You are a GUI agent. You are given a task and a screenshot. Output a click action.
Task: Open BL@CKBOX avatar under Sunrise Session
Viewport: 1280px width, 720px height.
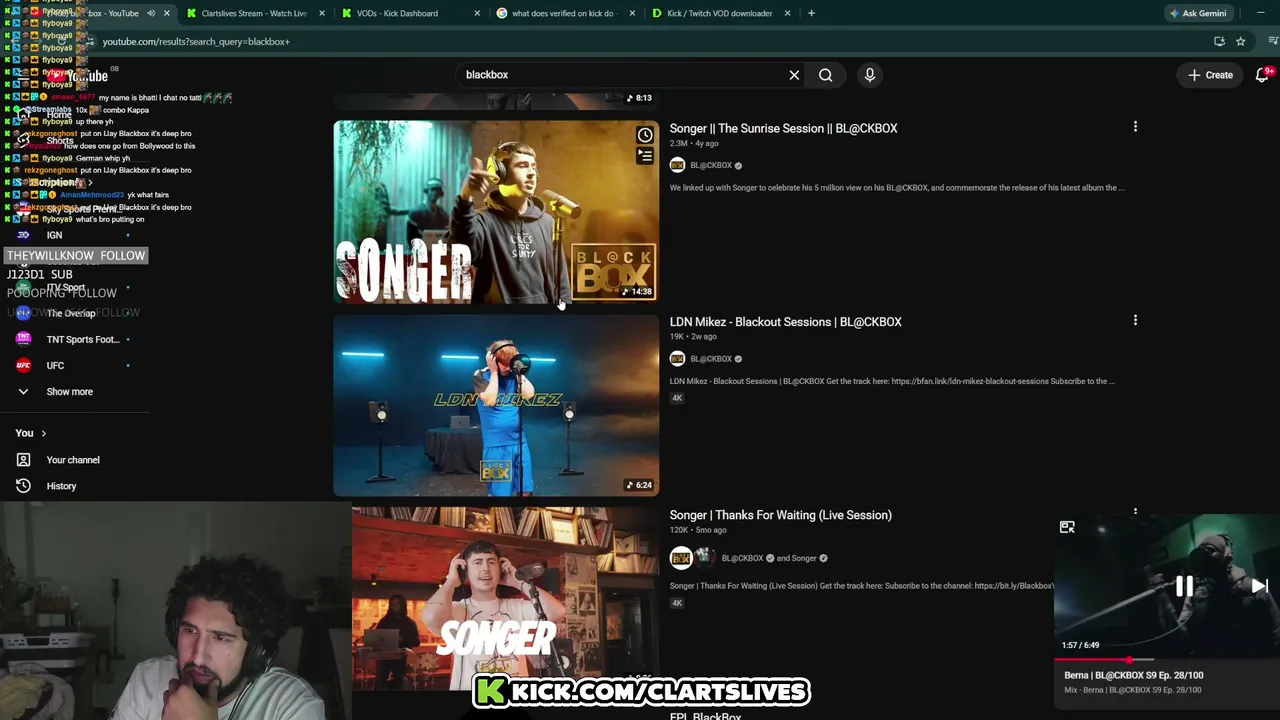tap(677, 165)
